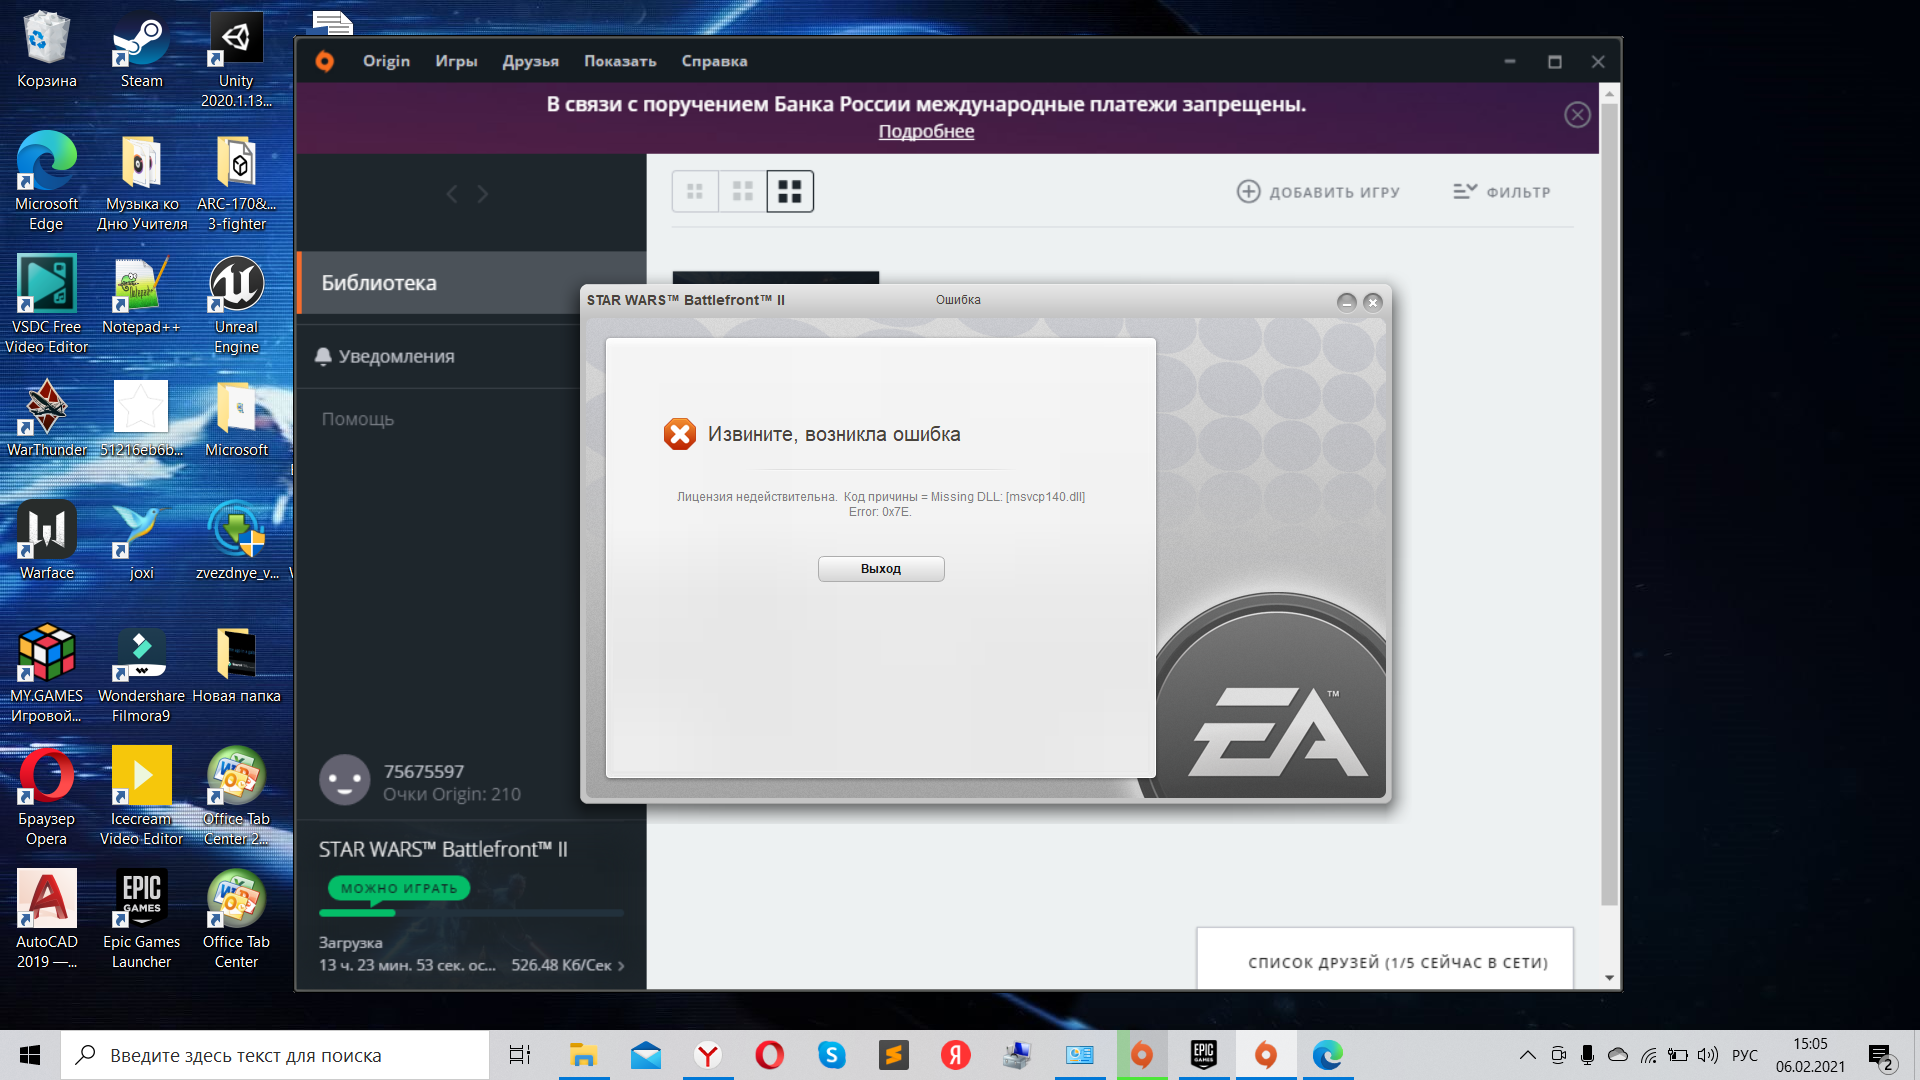Open File Explorer from the taskbar

click(583, 1055)
